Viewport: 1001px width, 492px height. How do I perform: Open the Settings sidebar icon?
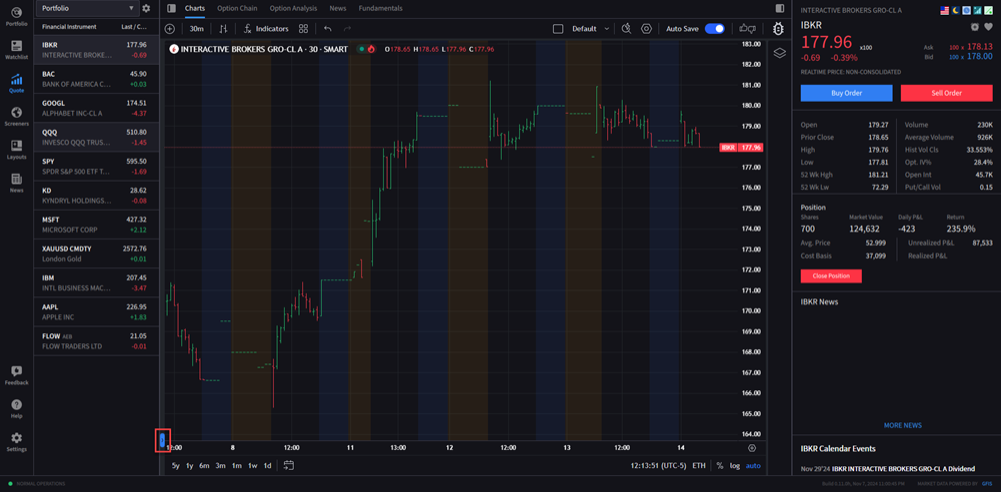click(16, 442)
